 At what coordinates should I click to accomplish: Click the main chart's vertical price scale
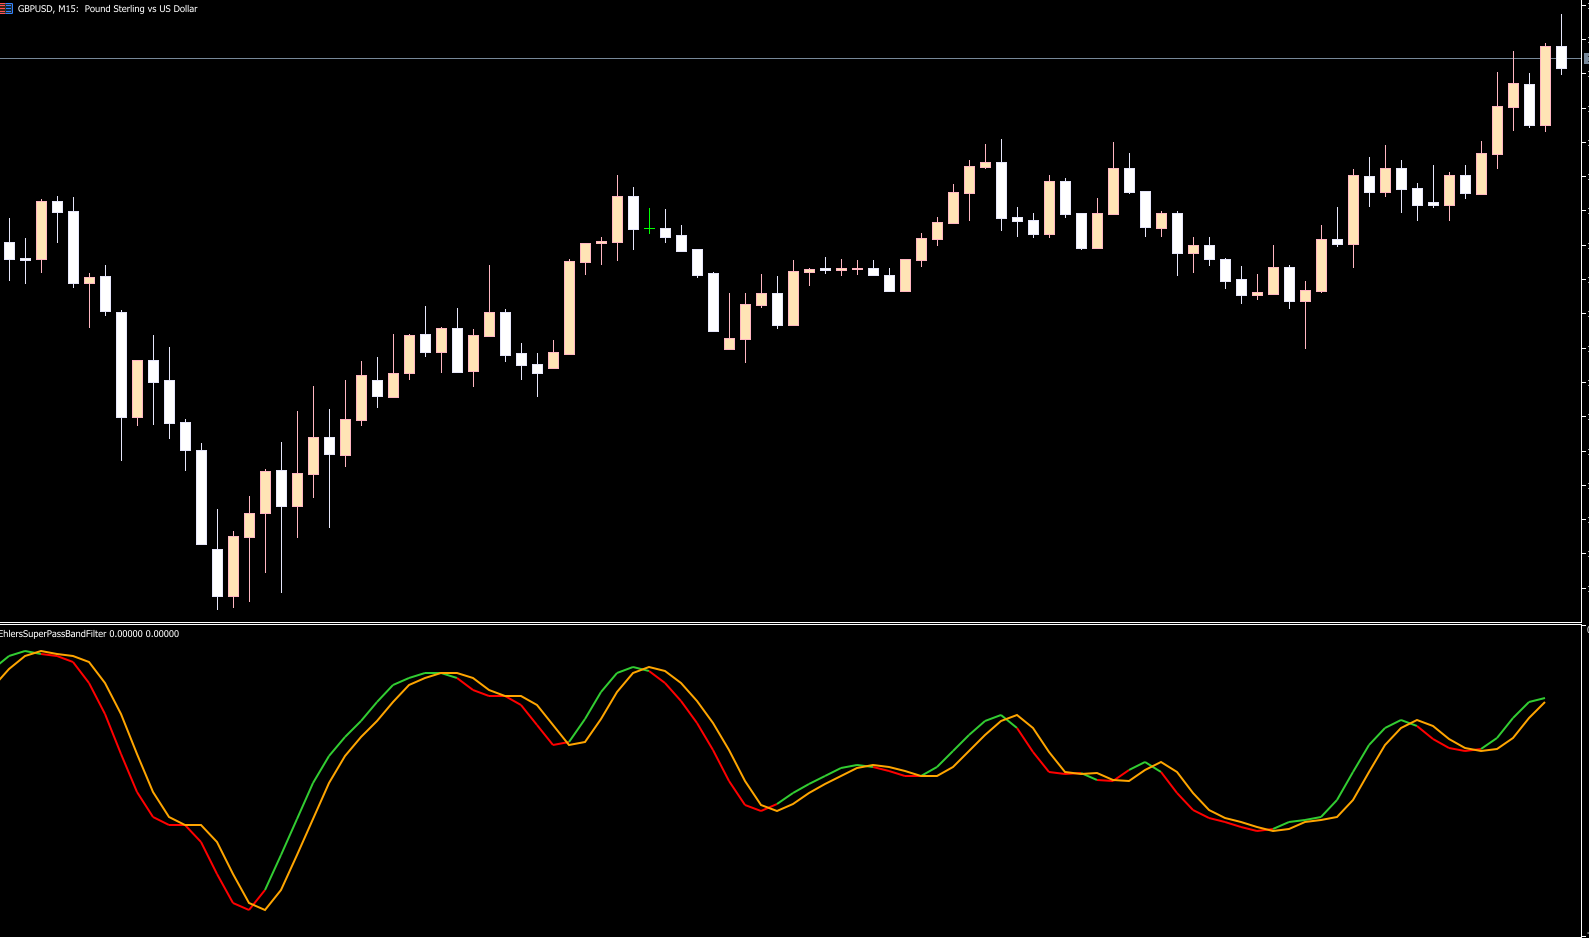coord(1585,300)
